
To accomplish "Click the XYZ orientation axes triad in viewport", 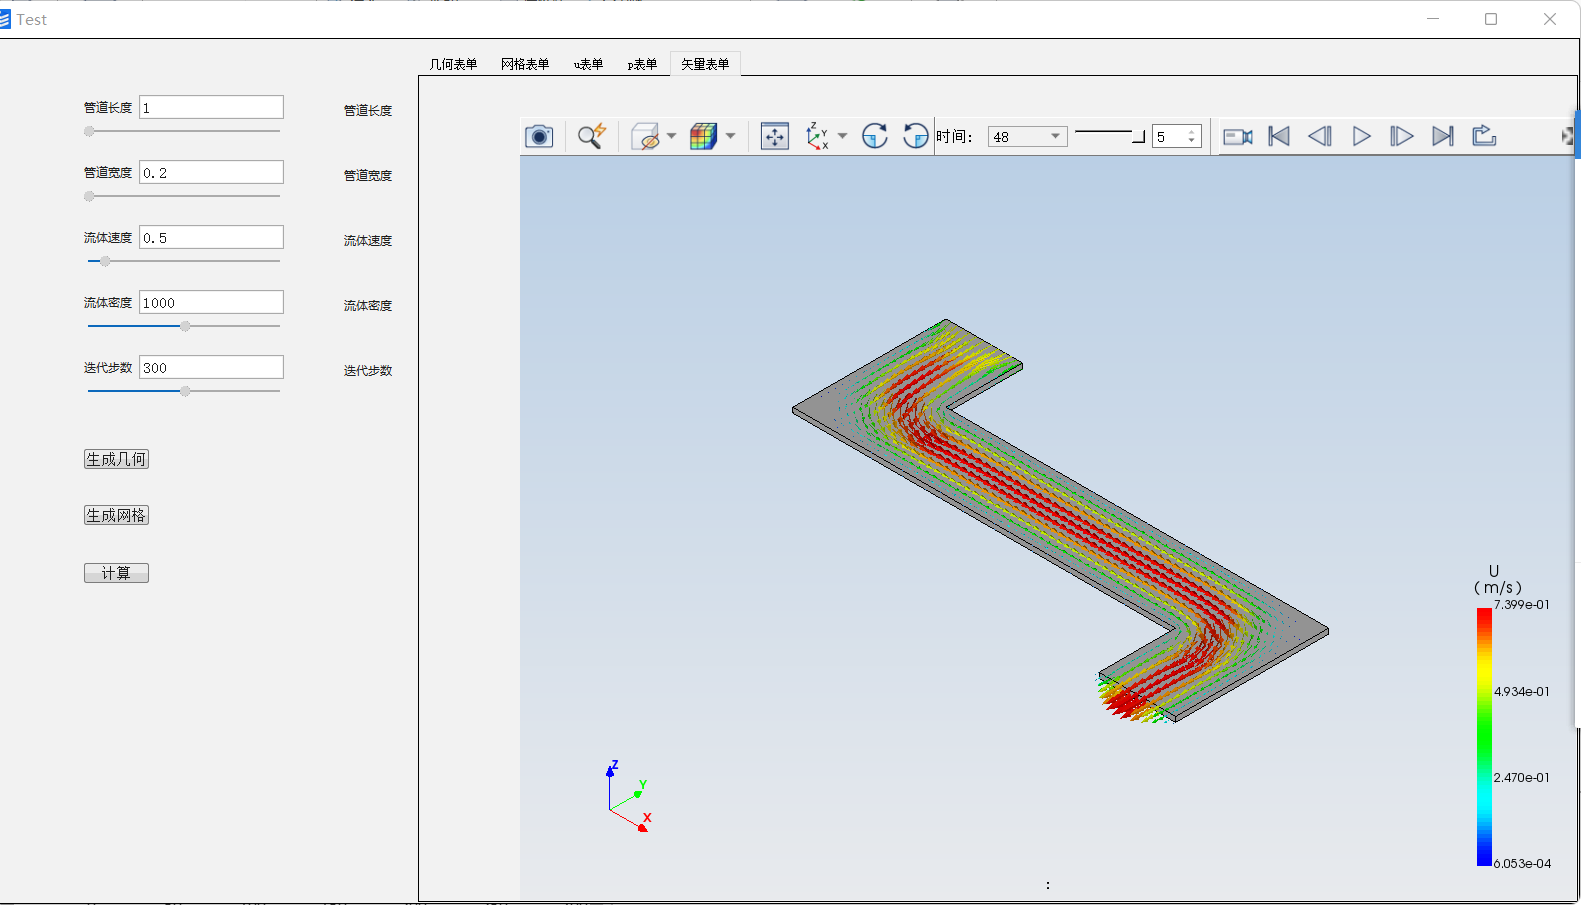I will click(629, 796).
